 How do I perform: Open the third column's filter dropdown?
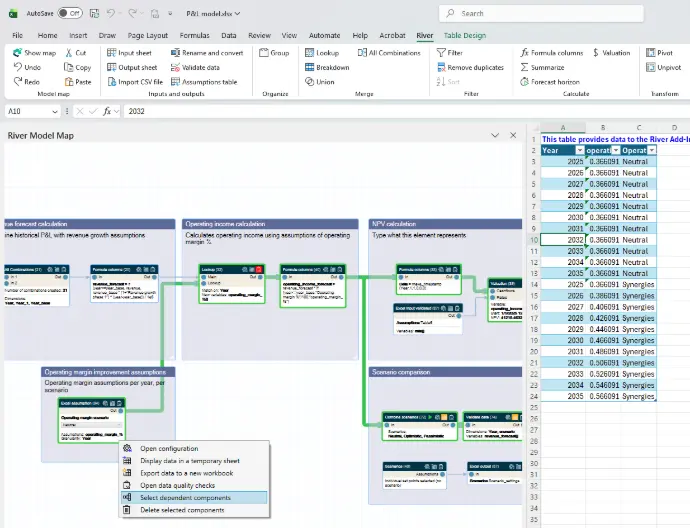pos(652,150)
